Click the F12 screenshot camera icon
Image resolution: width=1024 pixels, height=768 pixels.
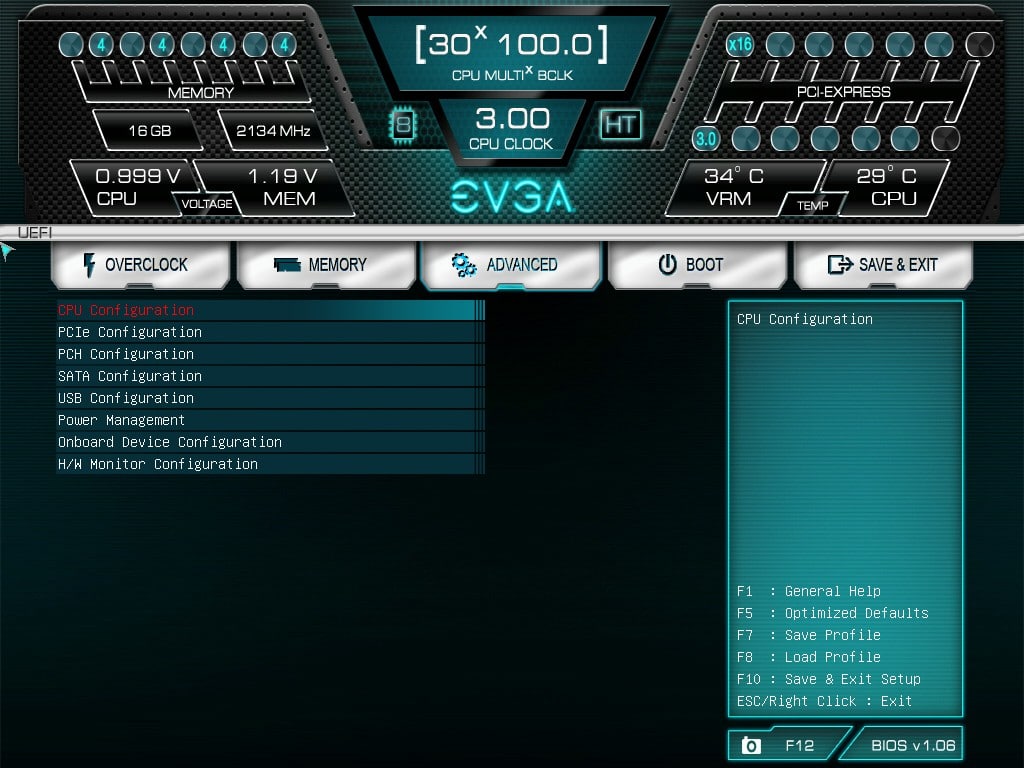point(751,745)
